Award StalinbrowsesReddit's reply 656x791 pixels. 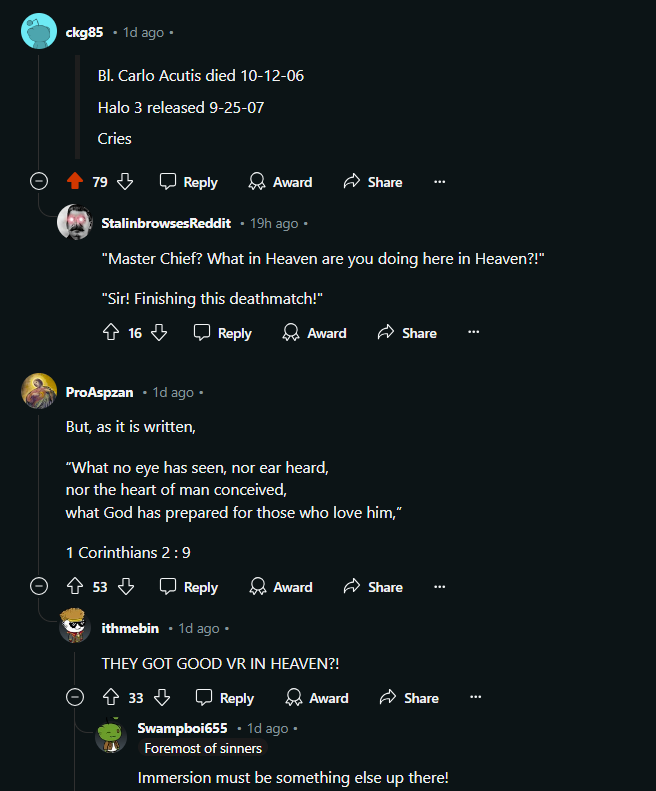pos(314,333)
